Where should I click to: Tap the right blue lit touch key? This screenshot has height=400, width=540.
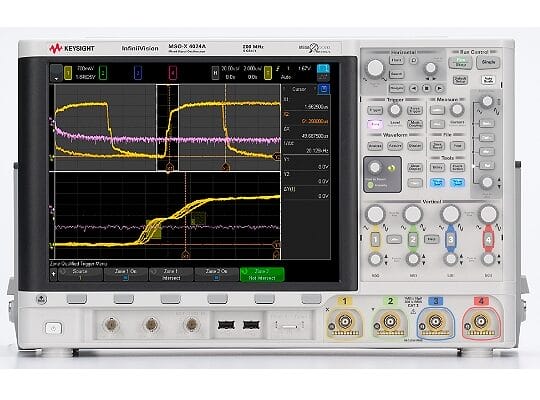coord(457,183)
